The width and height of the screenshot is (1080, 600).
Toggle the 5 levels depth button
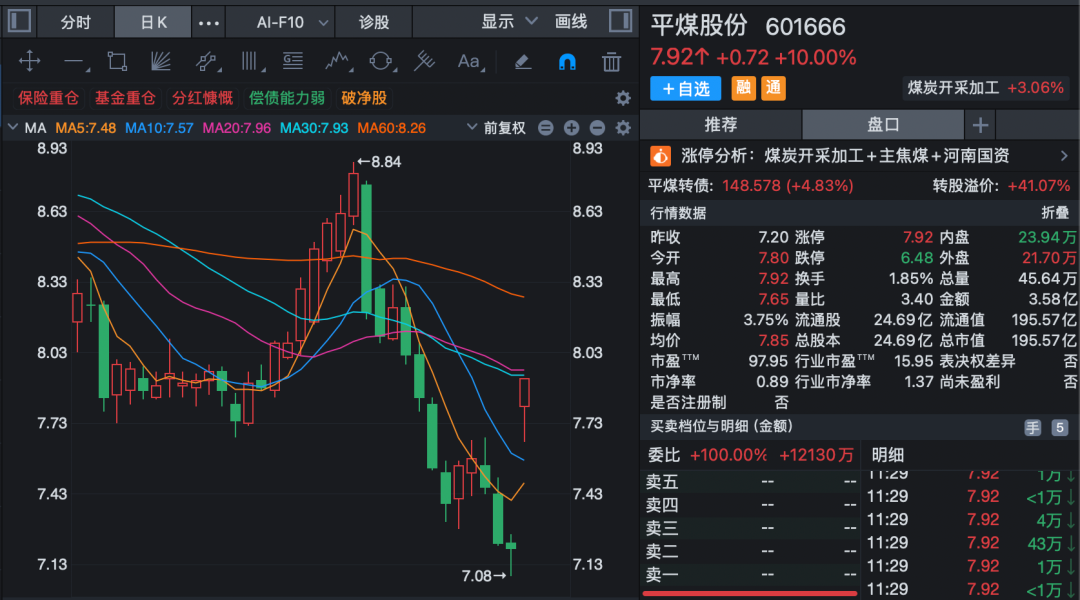[1059, 428]
